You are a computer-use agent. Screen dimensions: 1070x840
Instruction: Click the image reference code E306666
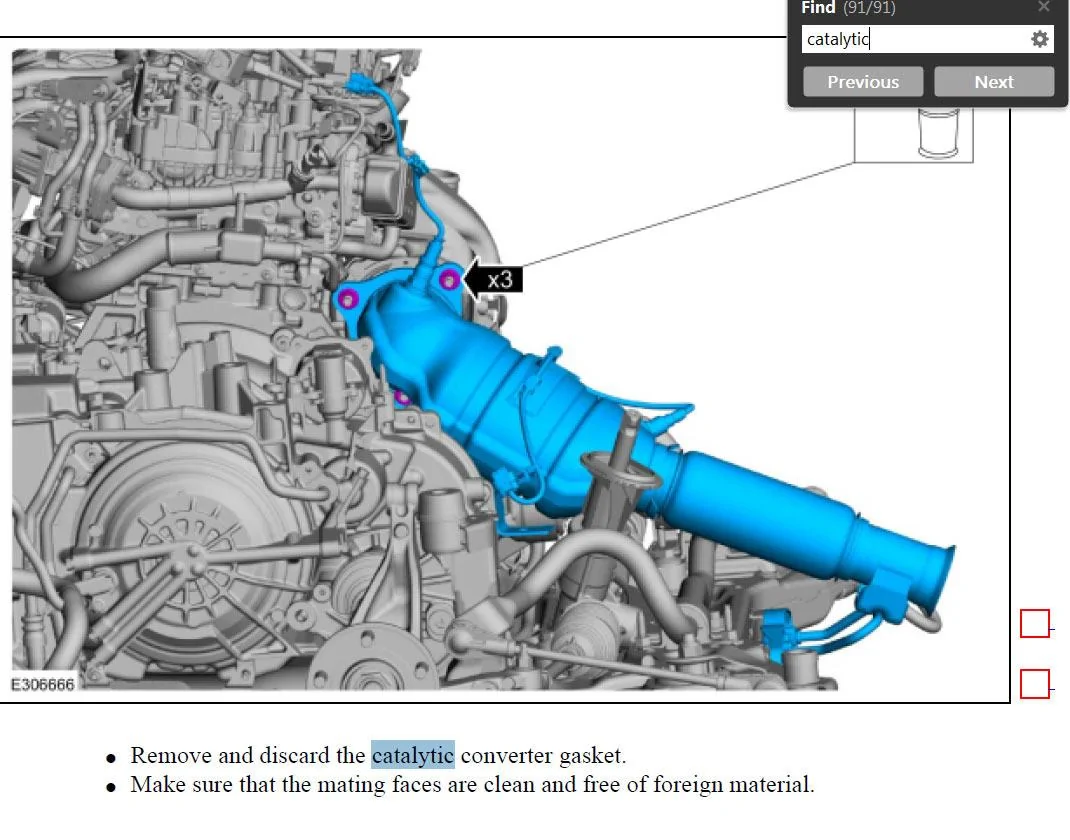tap(42, 684)
